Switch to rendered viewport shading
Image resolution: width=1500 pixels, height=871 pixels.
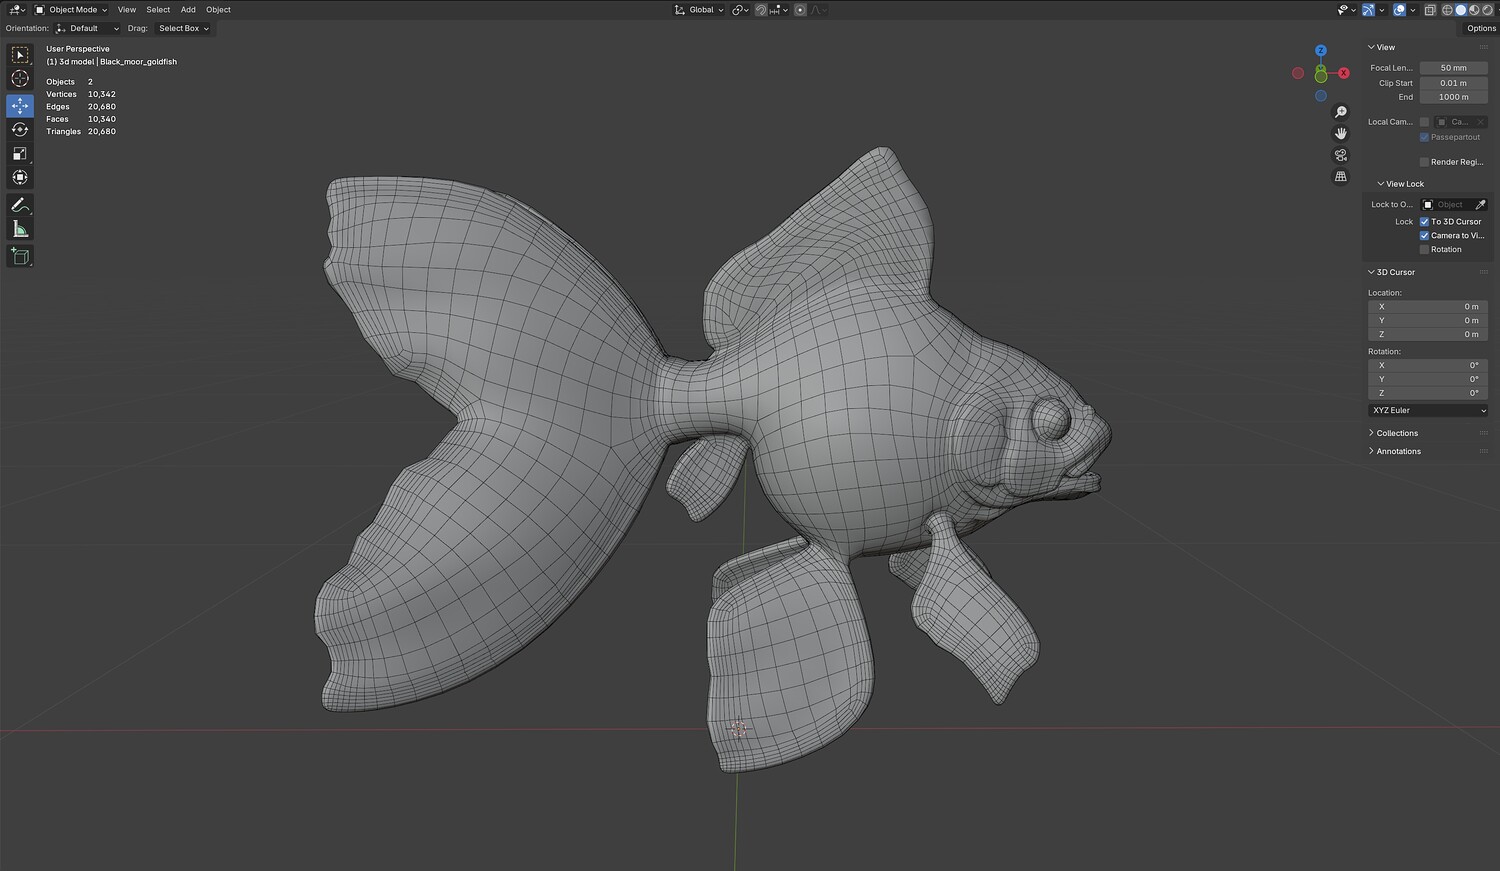[x=1487, y=10]
